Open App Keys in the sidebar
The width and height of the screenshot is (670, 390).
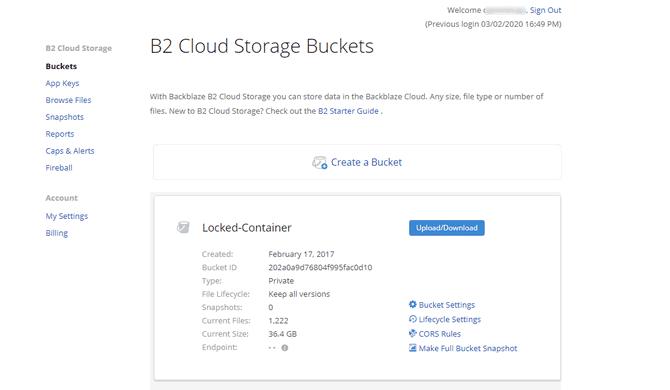62,83
